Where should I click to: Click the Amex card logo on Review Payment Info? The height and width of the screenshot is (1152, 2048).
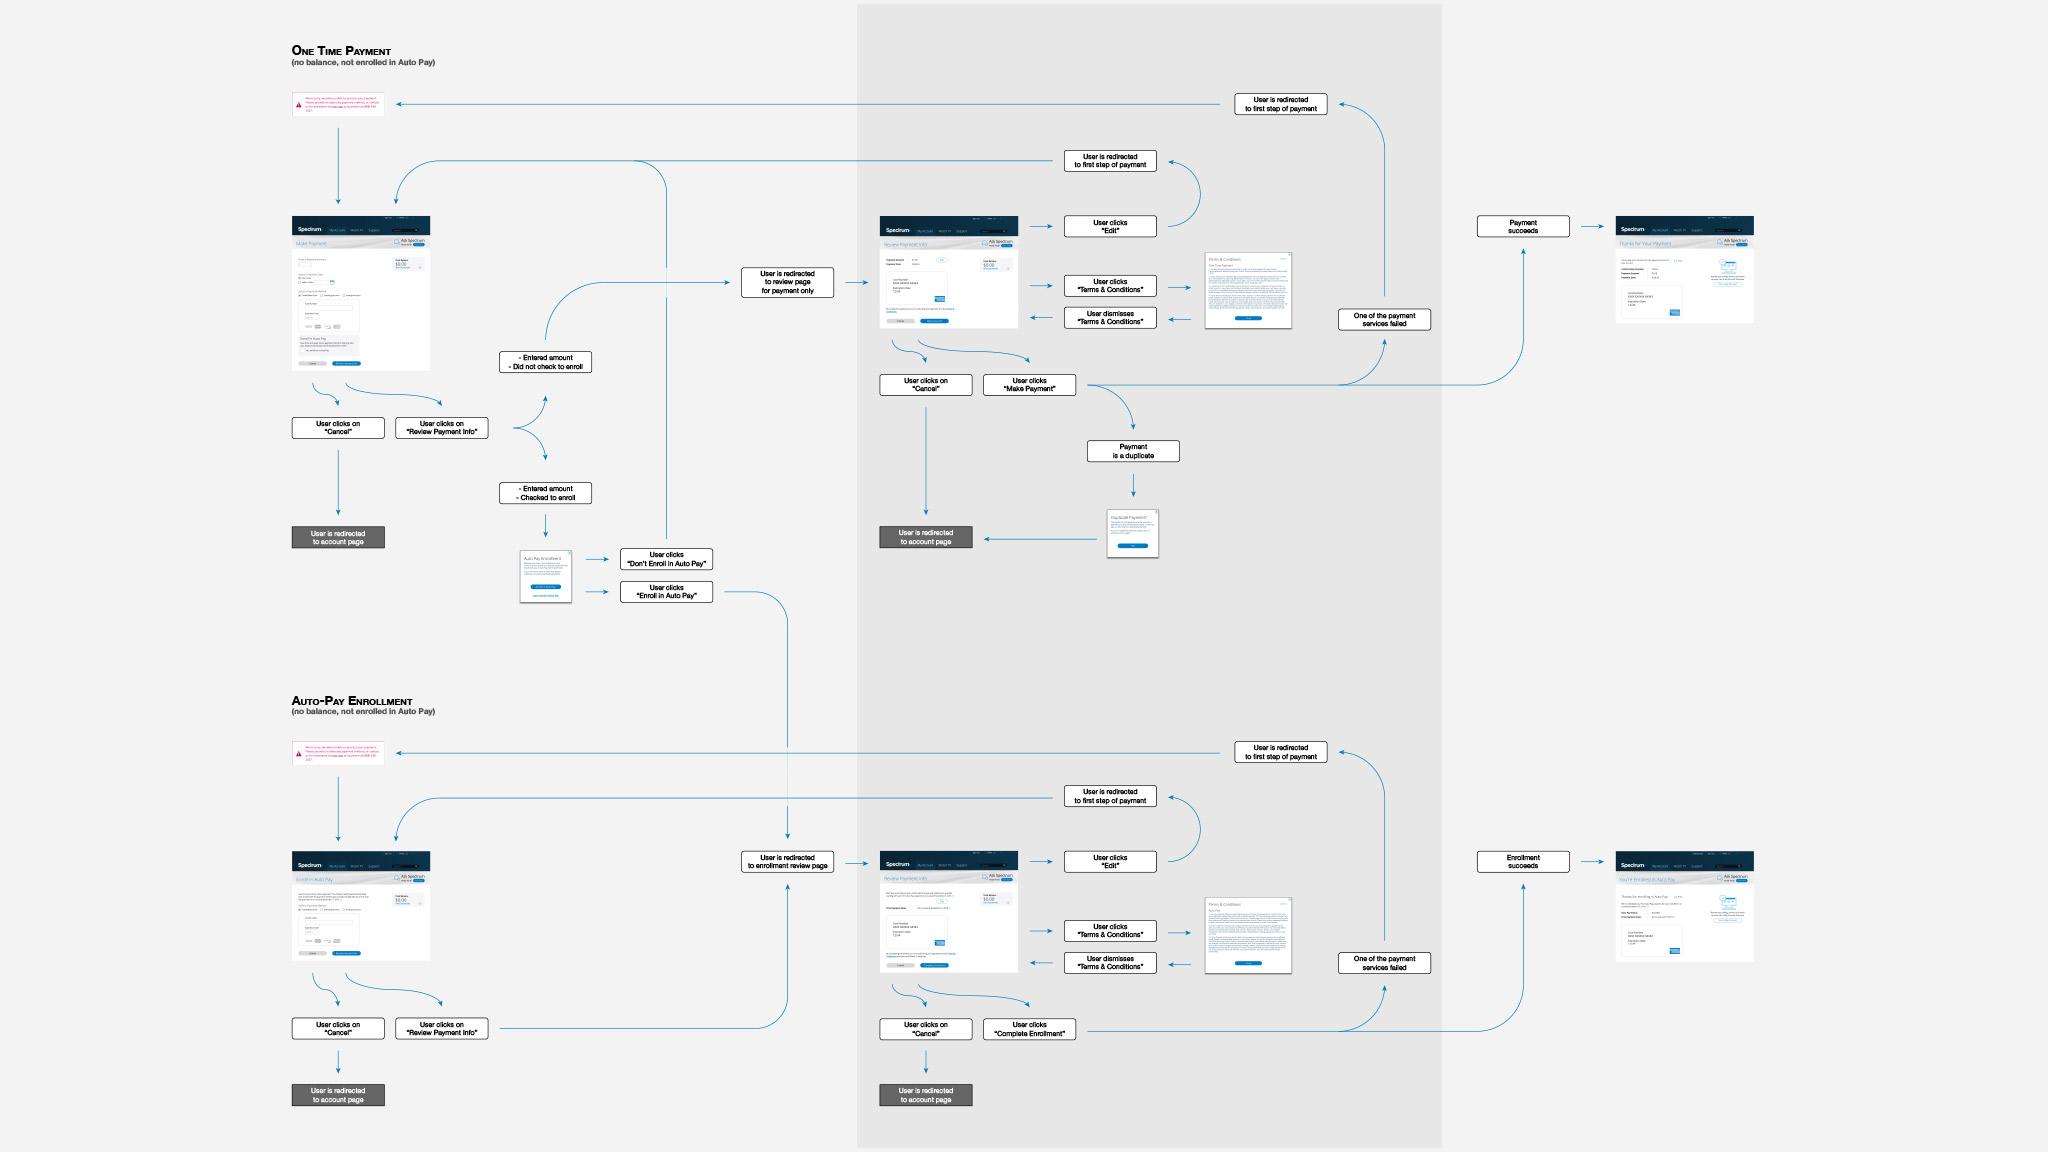click(x=940, y=299)
